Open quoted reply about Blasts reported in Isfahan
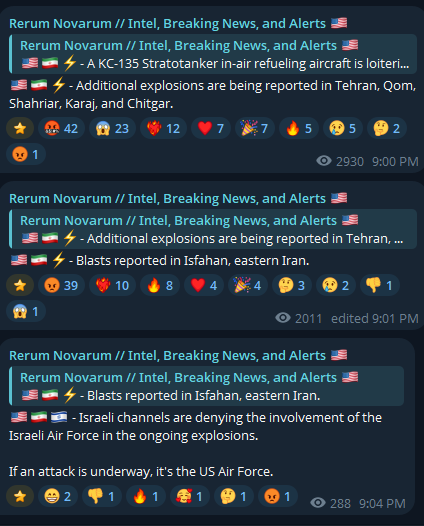 206,386
